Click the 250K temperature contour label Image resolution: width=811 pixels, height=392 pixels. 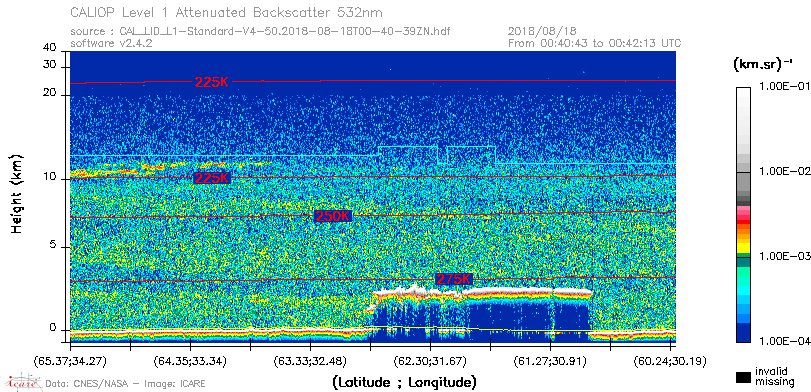(333, 216)
